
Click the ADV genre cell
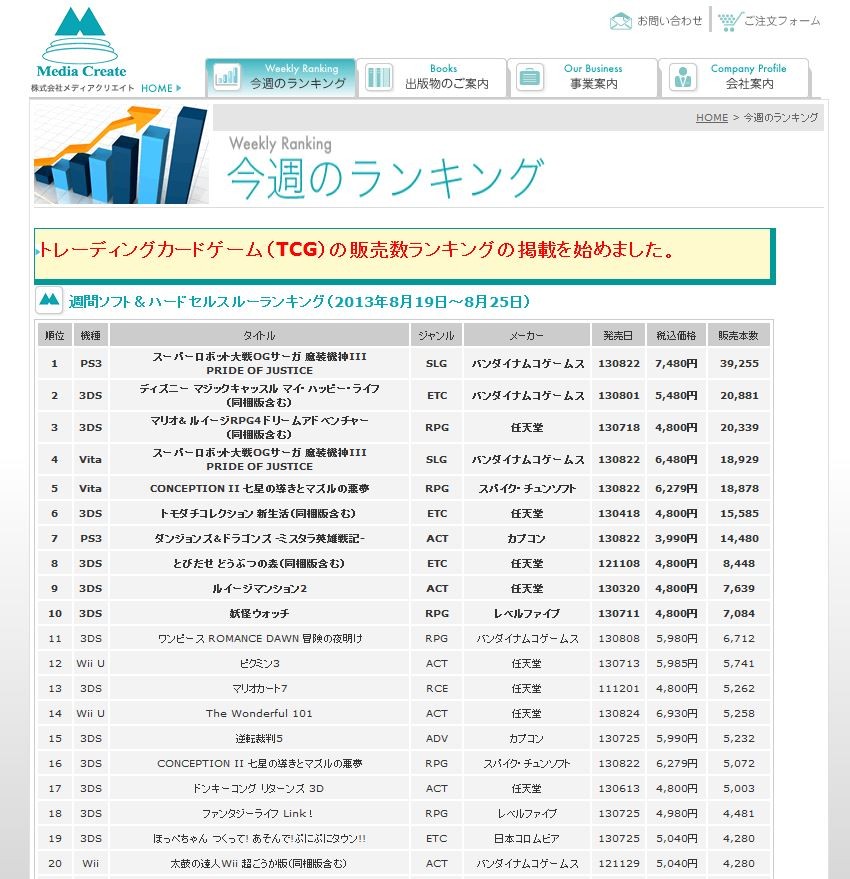[436, 738]
